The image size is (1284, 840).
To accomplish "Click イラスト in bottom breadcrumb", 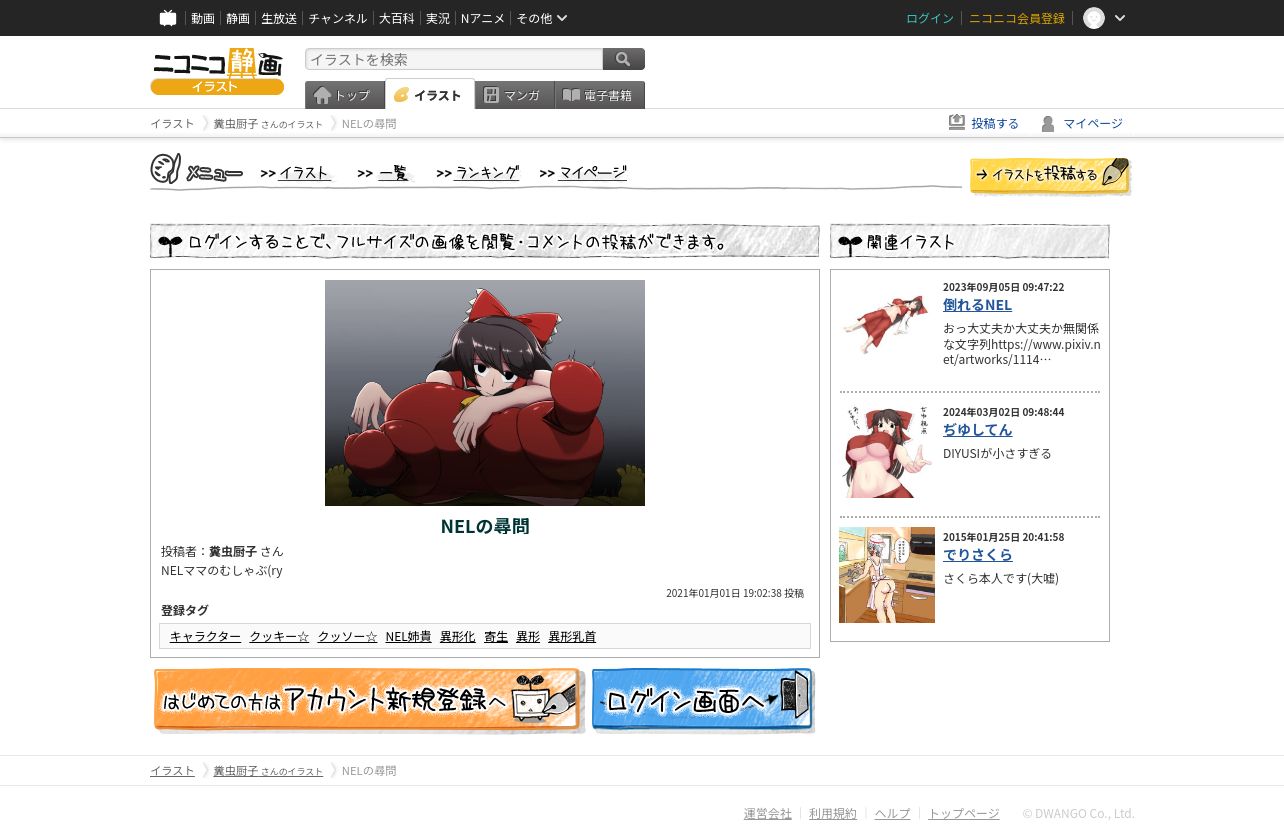I will [172, 771].
